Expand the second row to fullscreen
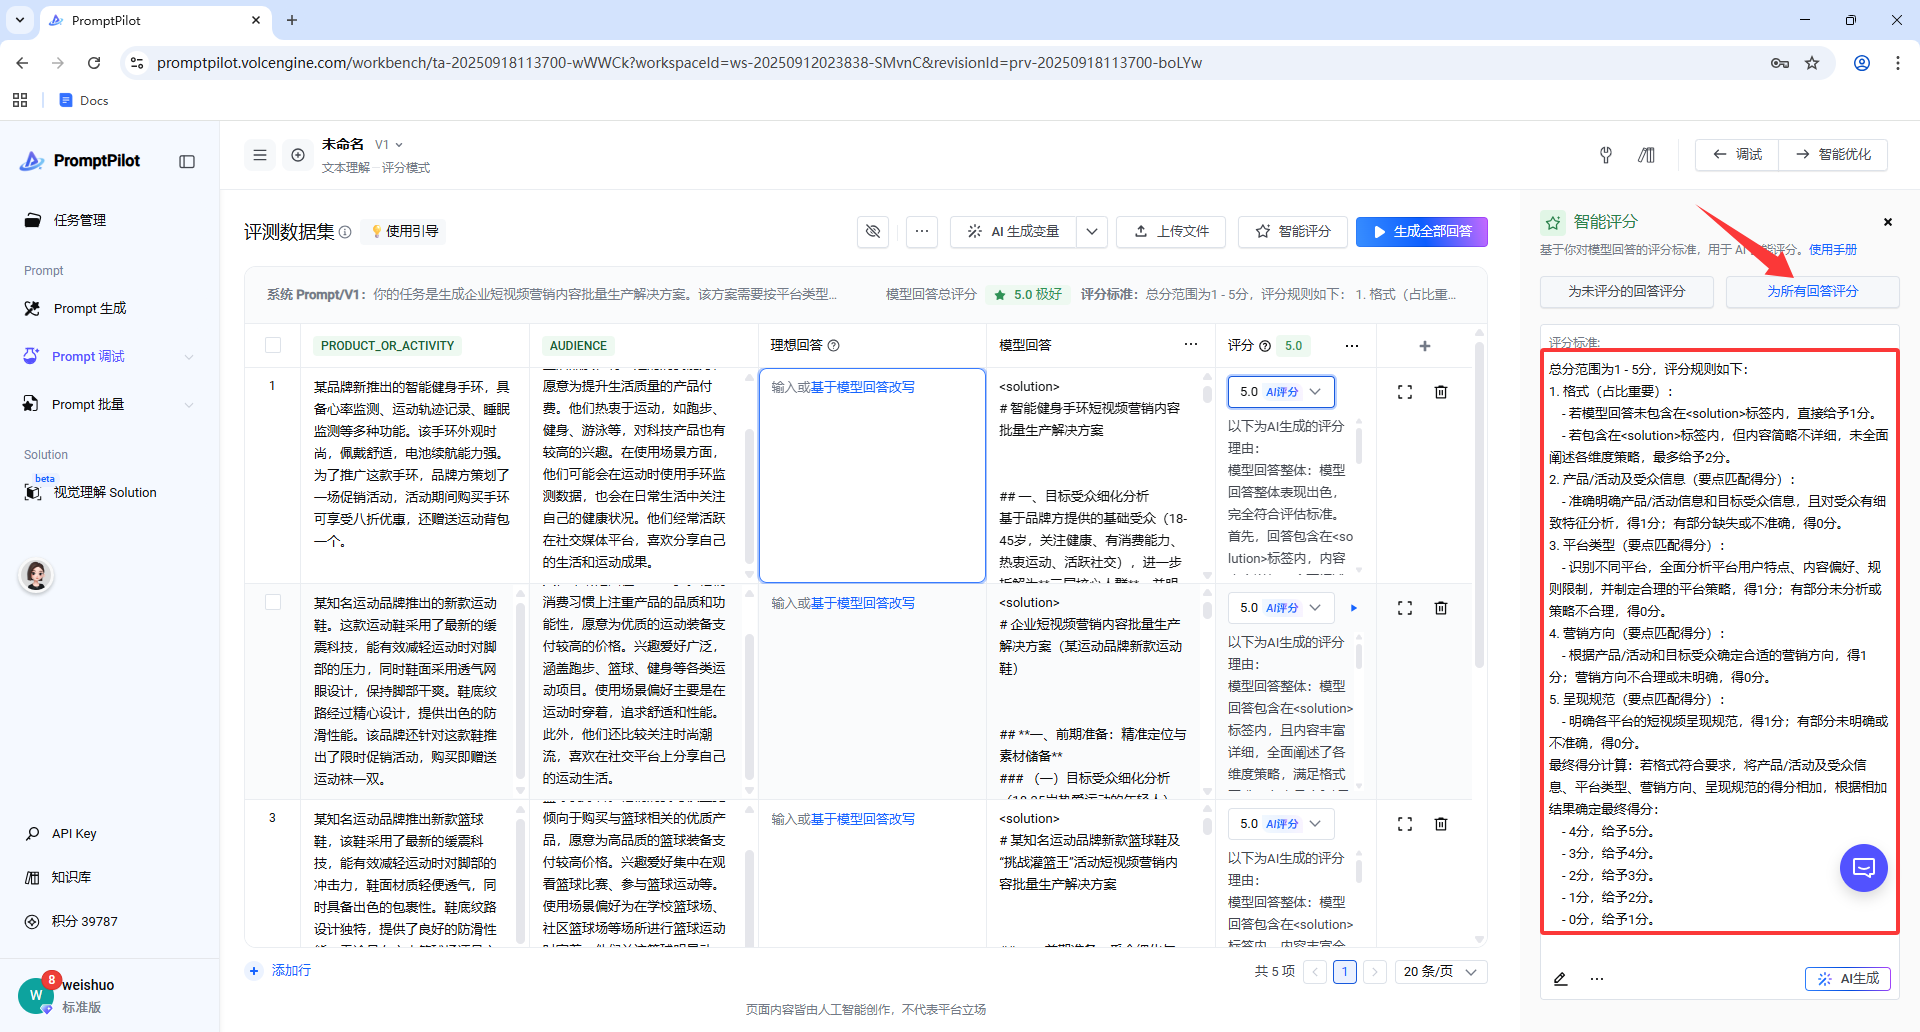 click(x=1405, y=608)
